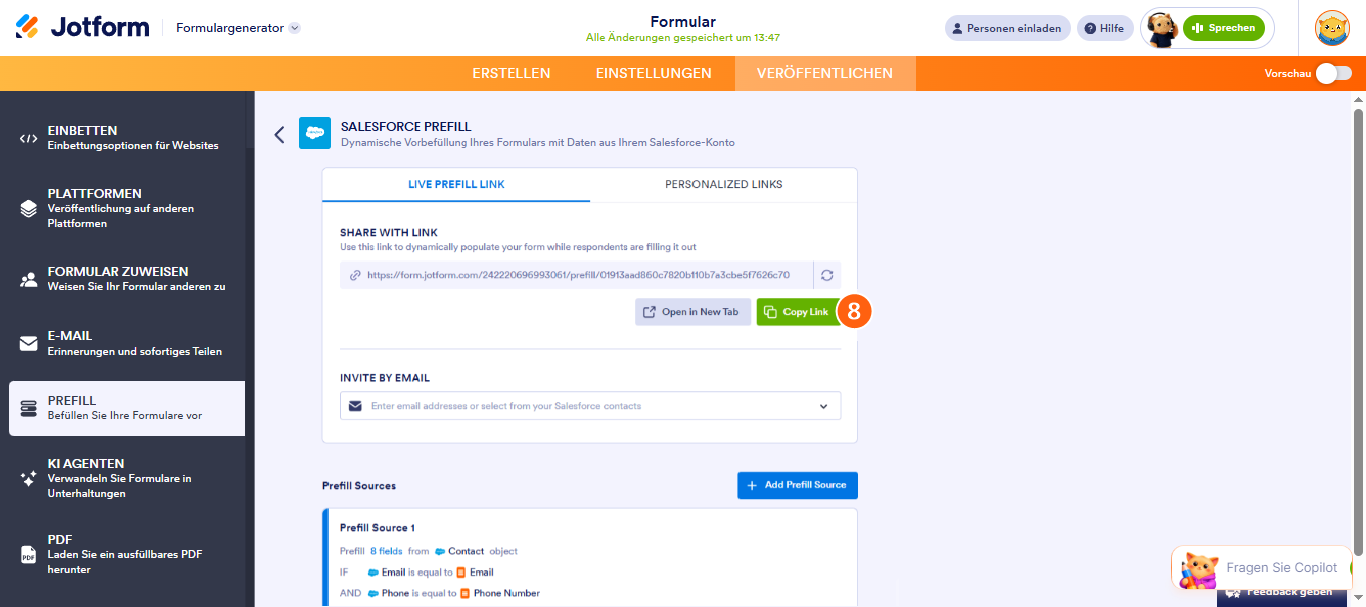1366x607 pixels.
Task: Go back with the left chevron
Action: [279, 134]
